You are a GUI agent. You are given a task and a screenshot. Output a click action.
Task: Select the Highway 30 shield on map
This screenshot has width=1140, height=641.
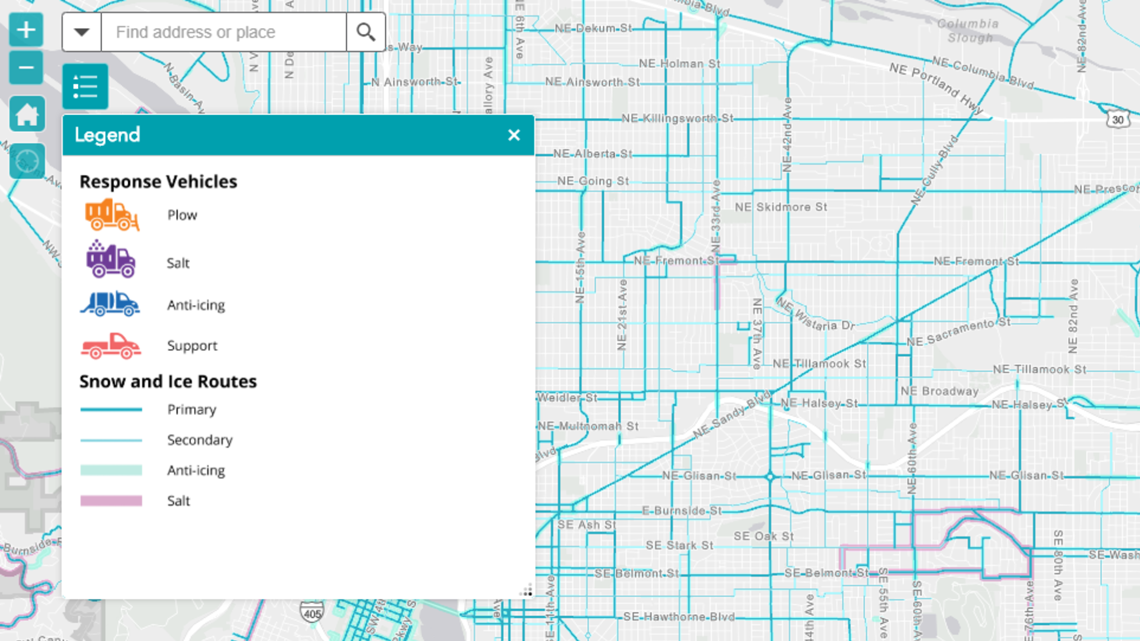tap(1118, 119)
